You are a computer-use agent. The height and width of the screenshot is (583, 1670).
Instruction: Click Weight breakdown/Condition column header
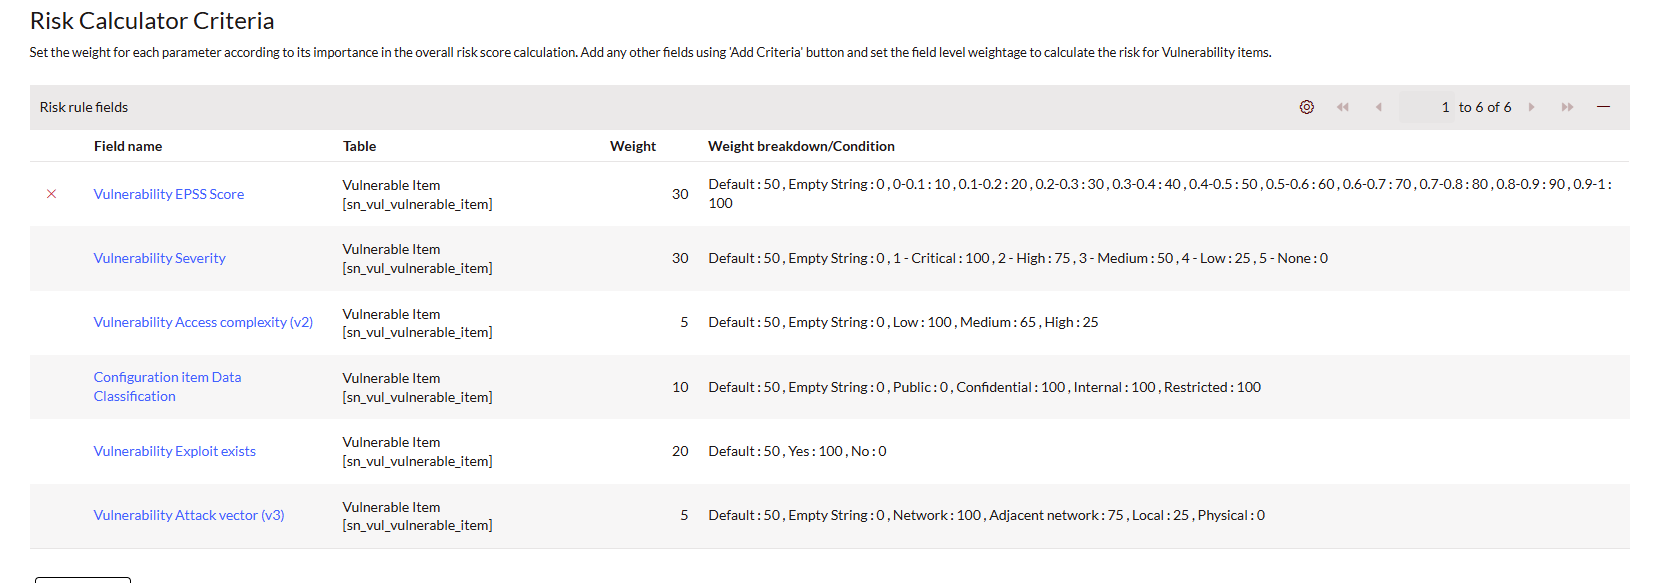click(x=801, y=146)
